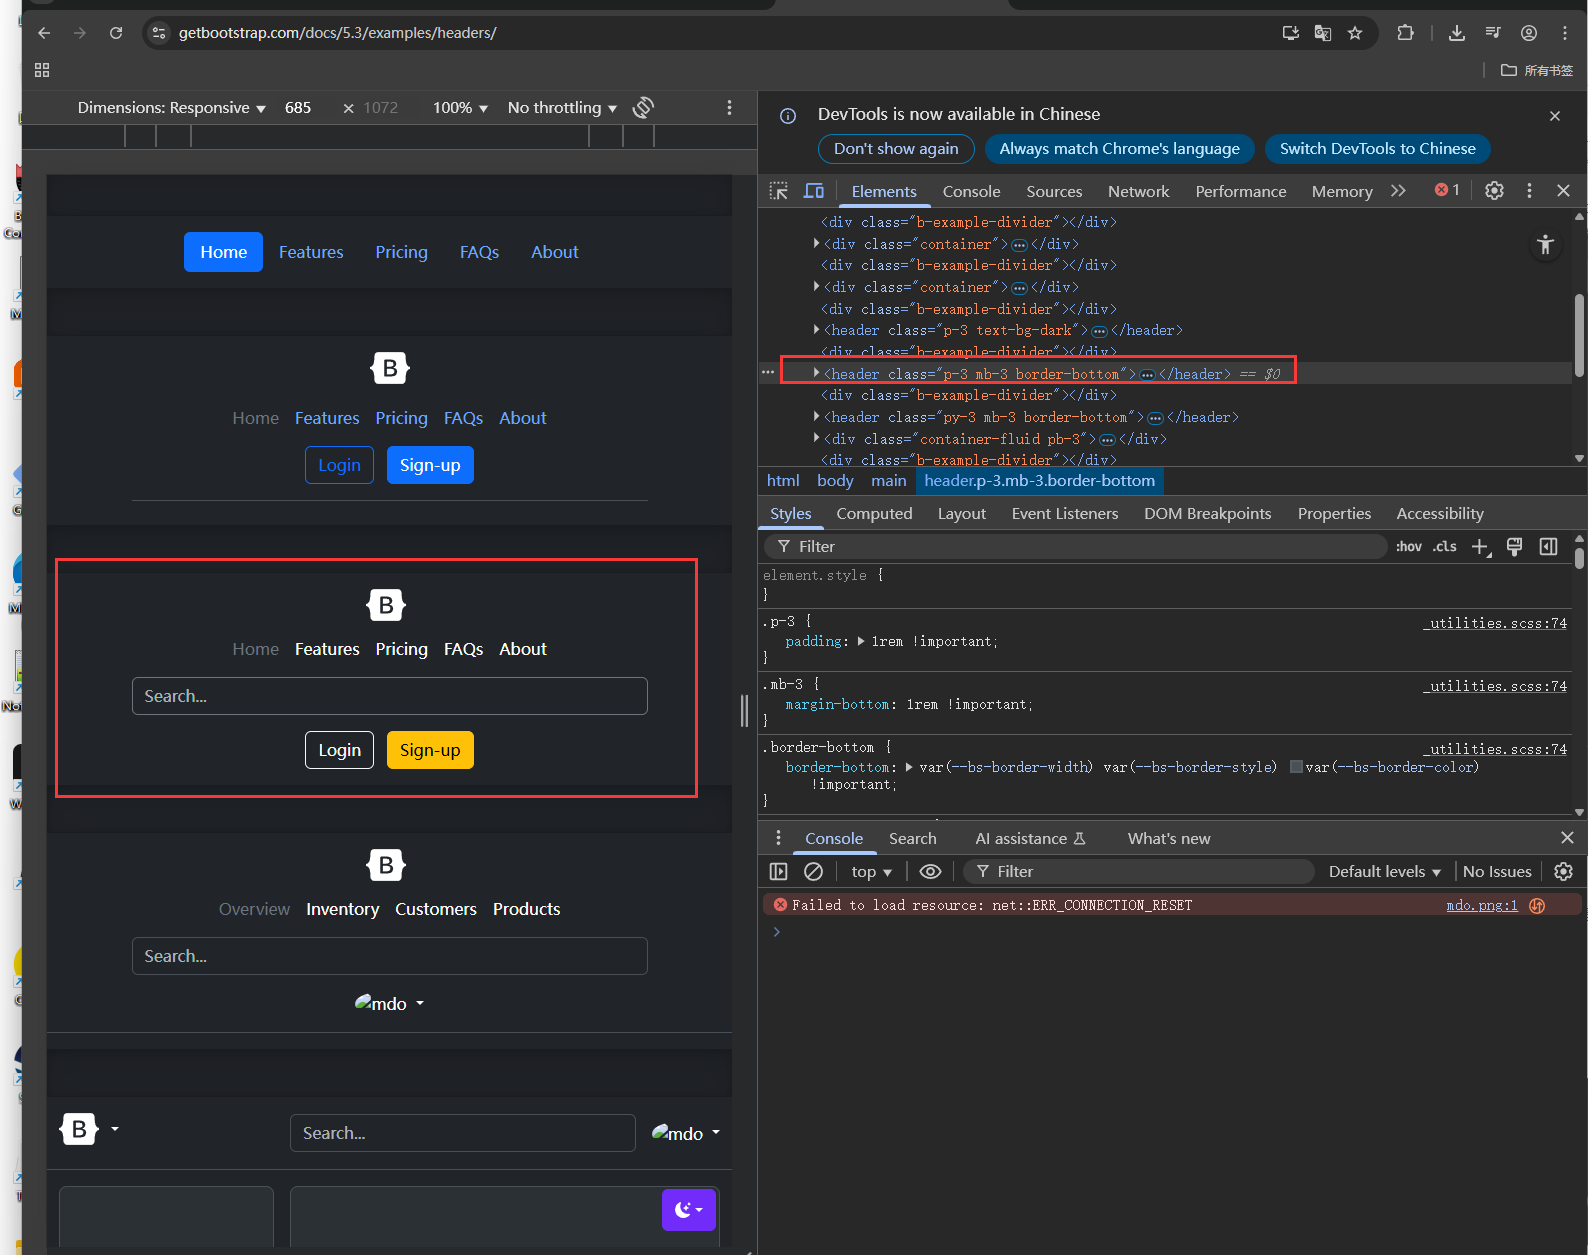Open the Network tab
Viewport: 1588px width, 1255px height.
pyautogui.click(x=1138, y=191)
